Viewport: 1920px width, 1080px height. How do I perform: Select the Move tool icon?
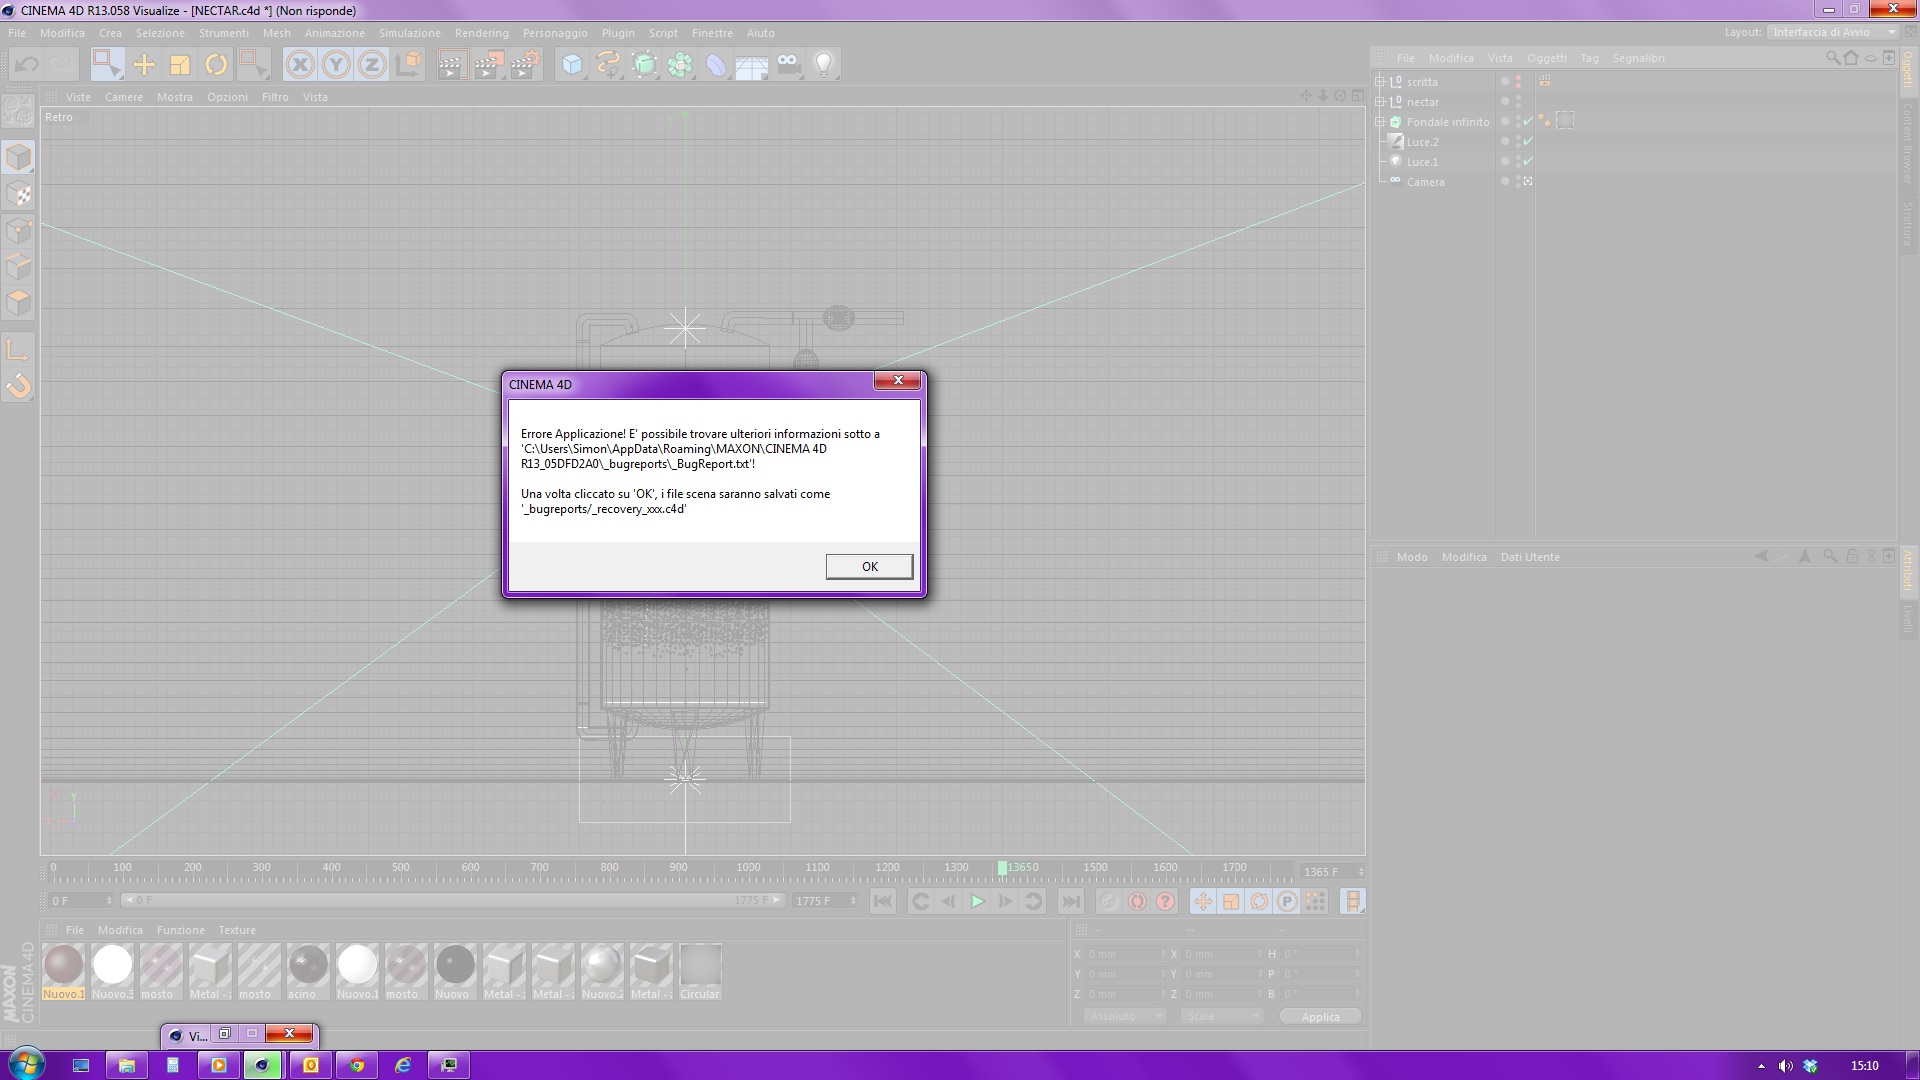pyautogui.click(x=144, y=65)
